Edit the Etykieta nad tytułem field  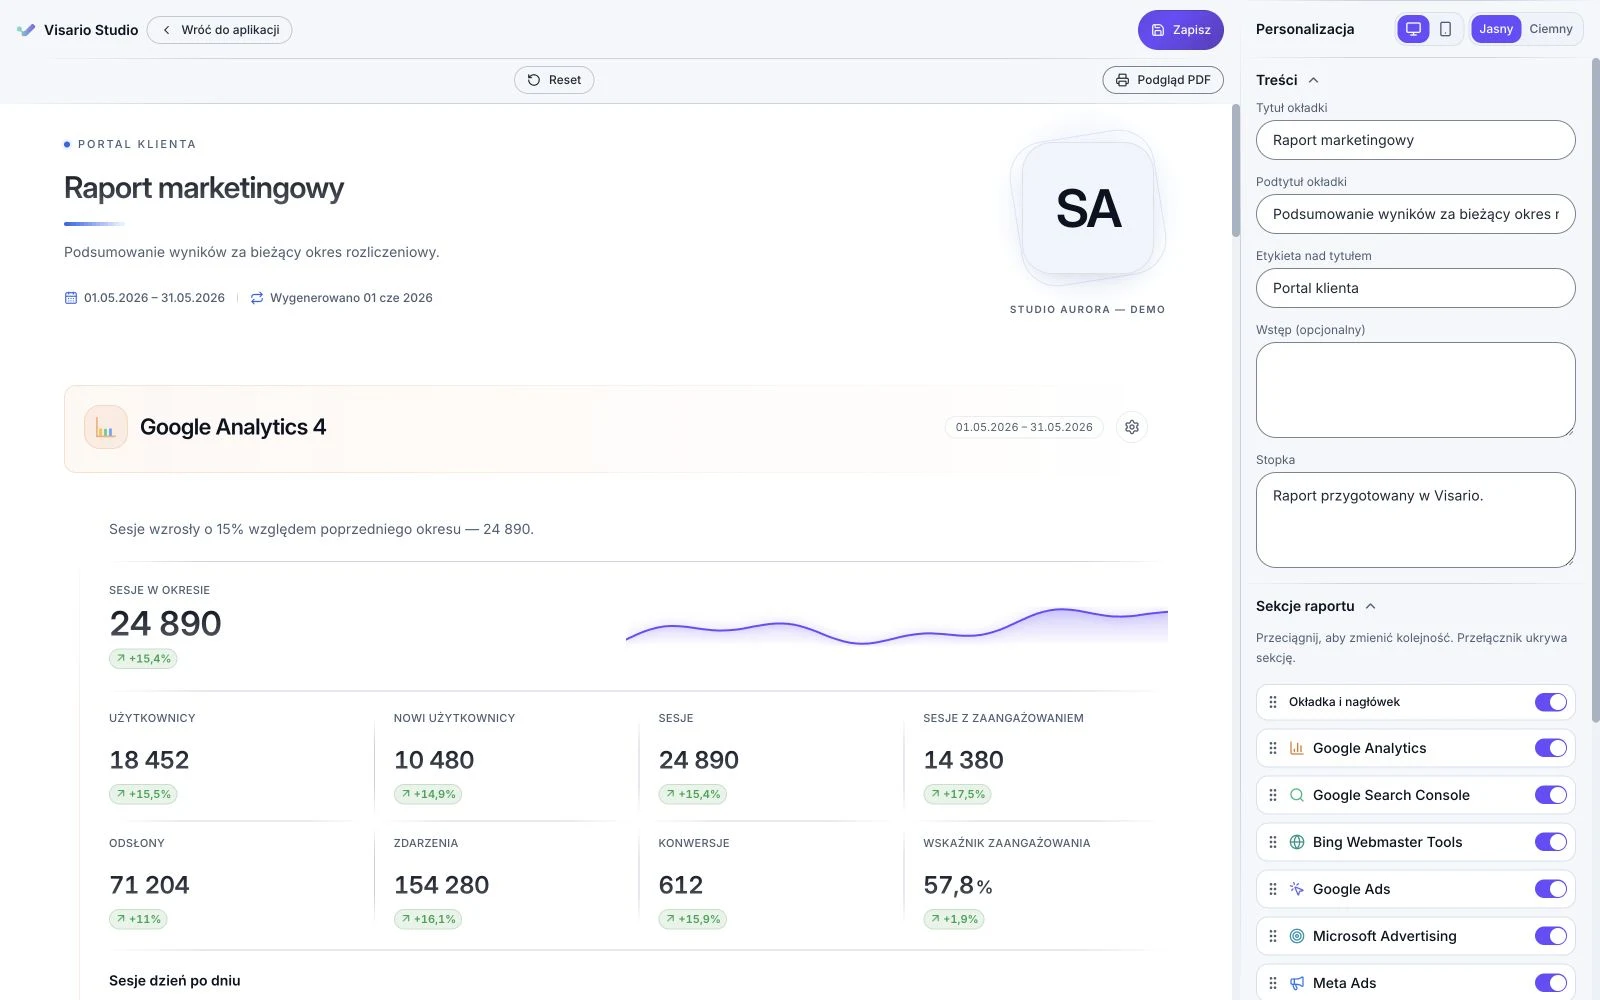click(x=1415, y=288)
